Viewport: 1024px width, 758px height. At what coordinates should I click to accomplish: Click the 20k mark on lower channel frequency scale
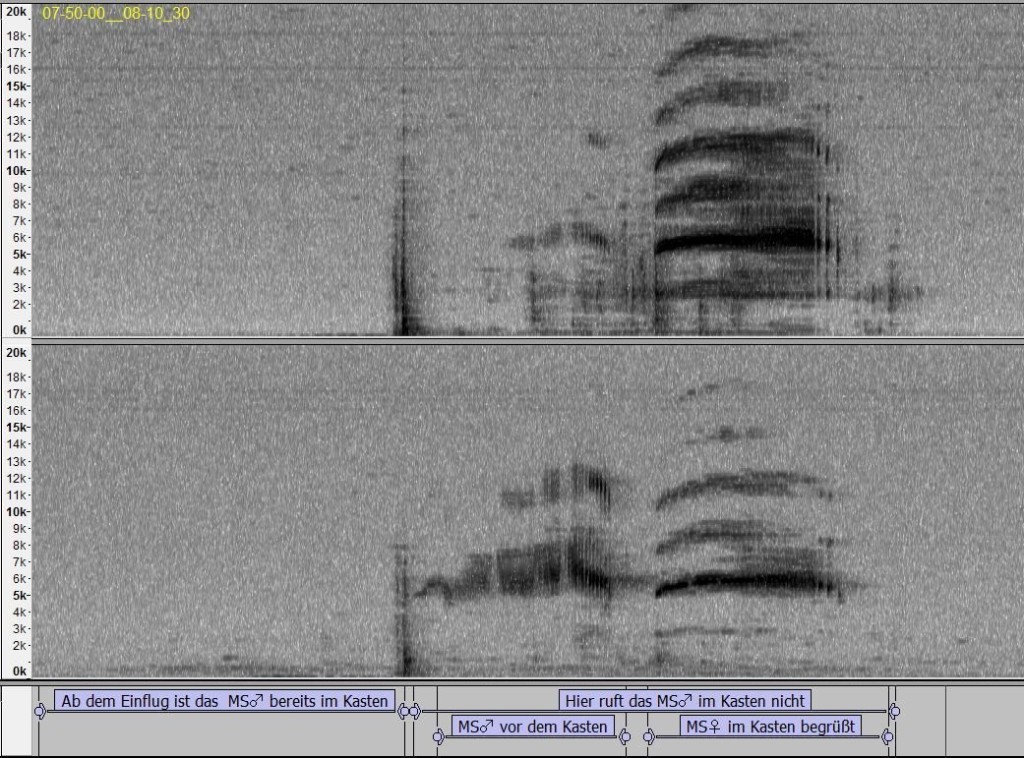click(x=15, y=353)
